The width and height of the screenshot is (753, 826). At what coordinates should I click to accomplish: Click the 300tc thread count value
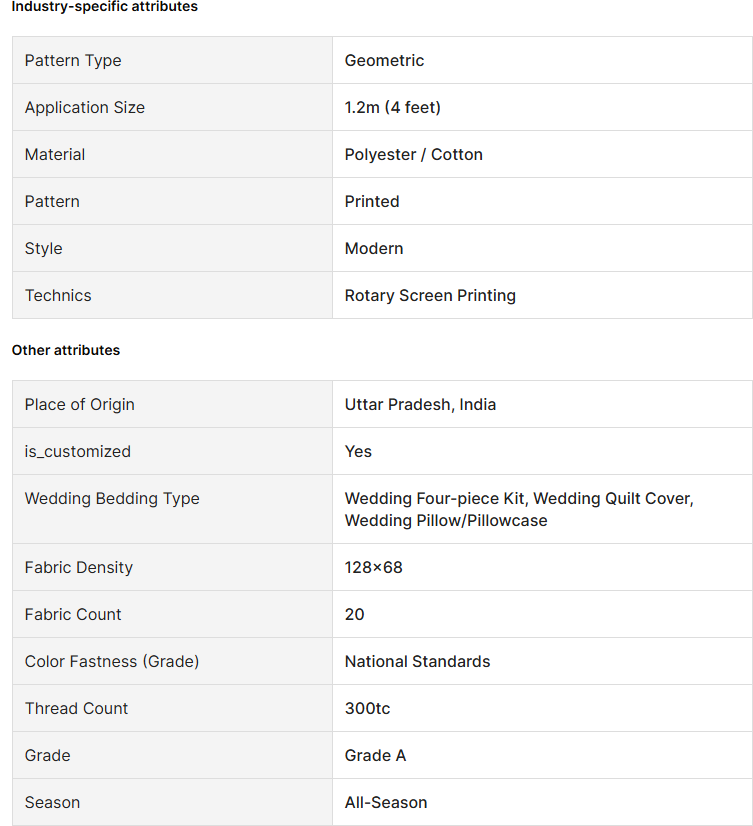click(x=367, y=709)
